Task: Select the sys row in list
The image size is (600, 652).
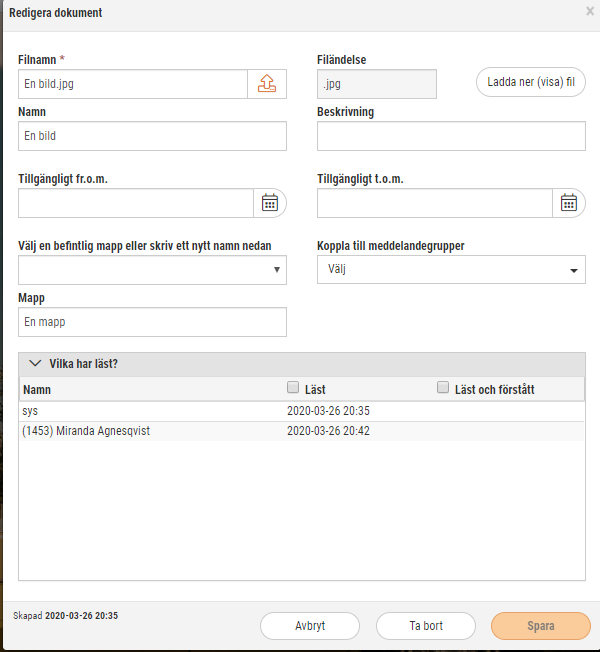Action: (x=301, y=411)
